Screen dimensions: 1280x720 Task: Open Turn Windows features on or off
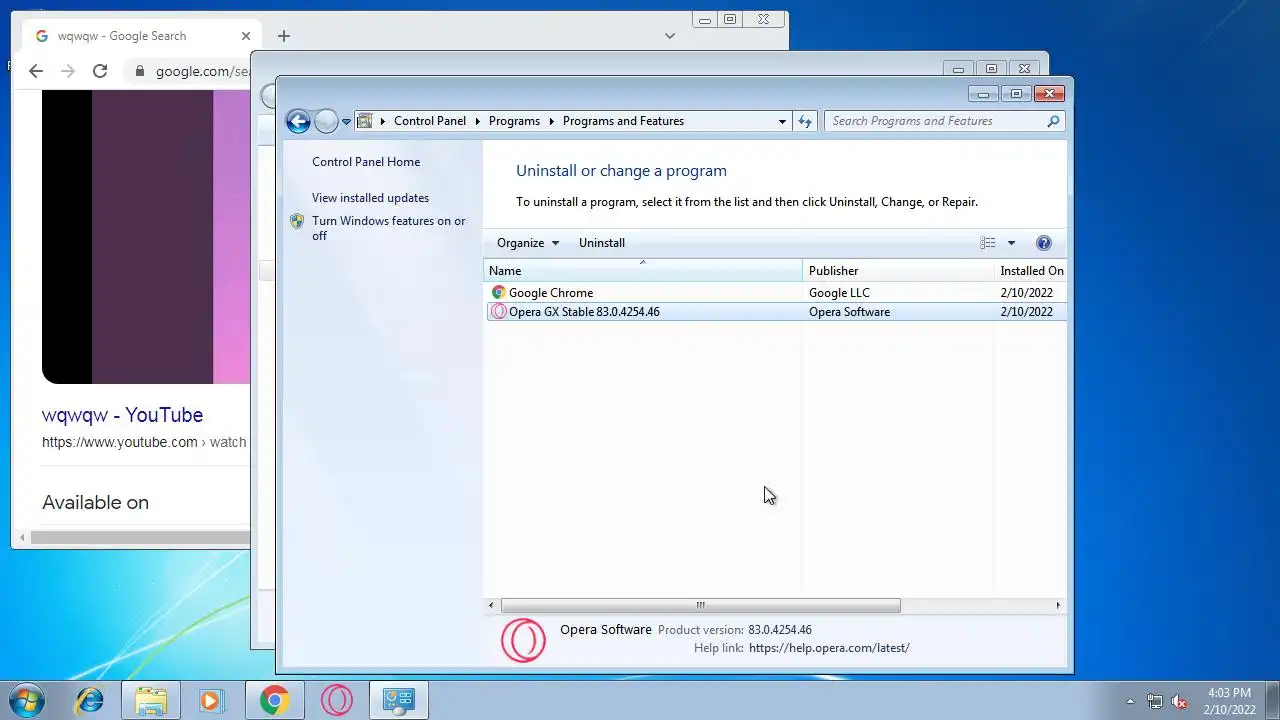click(x=388, y=228)
